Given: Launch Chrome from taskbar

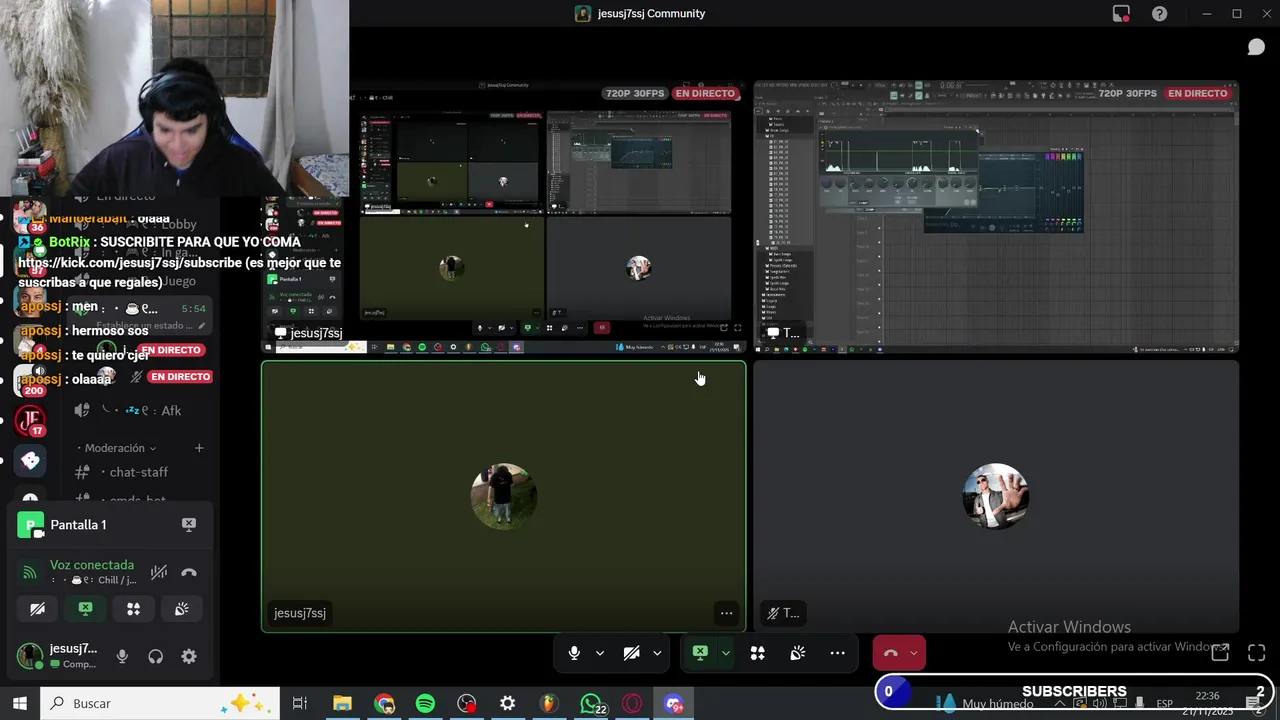Looking at the screenshot, I should coord(384,703).
